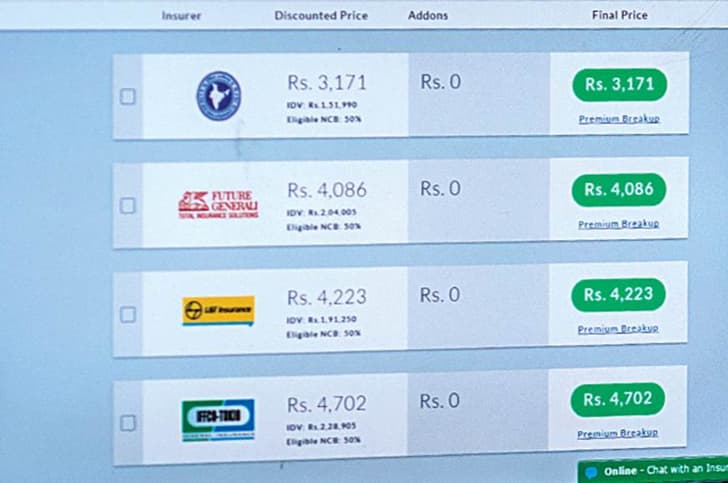Click the online chat bubble icon
The width and height of the screenshot is (728, 483).
point(591,473)
